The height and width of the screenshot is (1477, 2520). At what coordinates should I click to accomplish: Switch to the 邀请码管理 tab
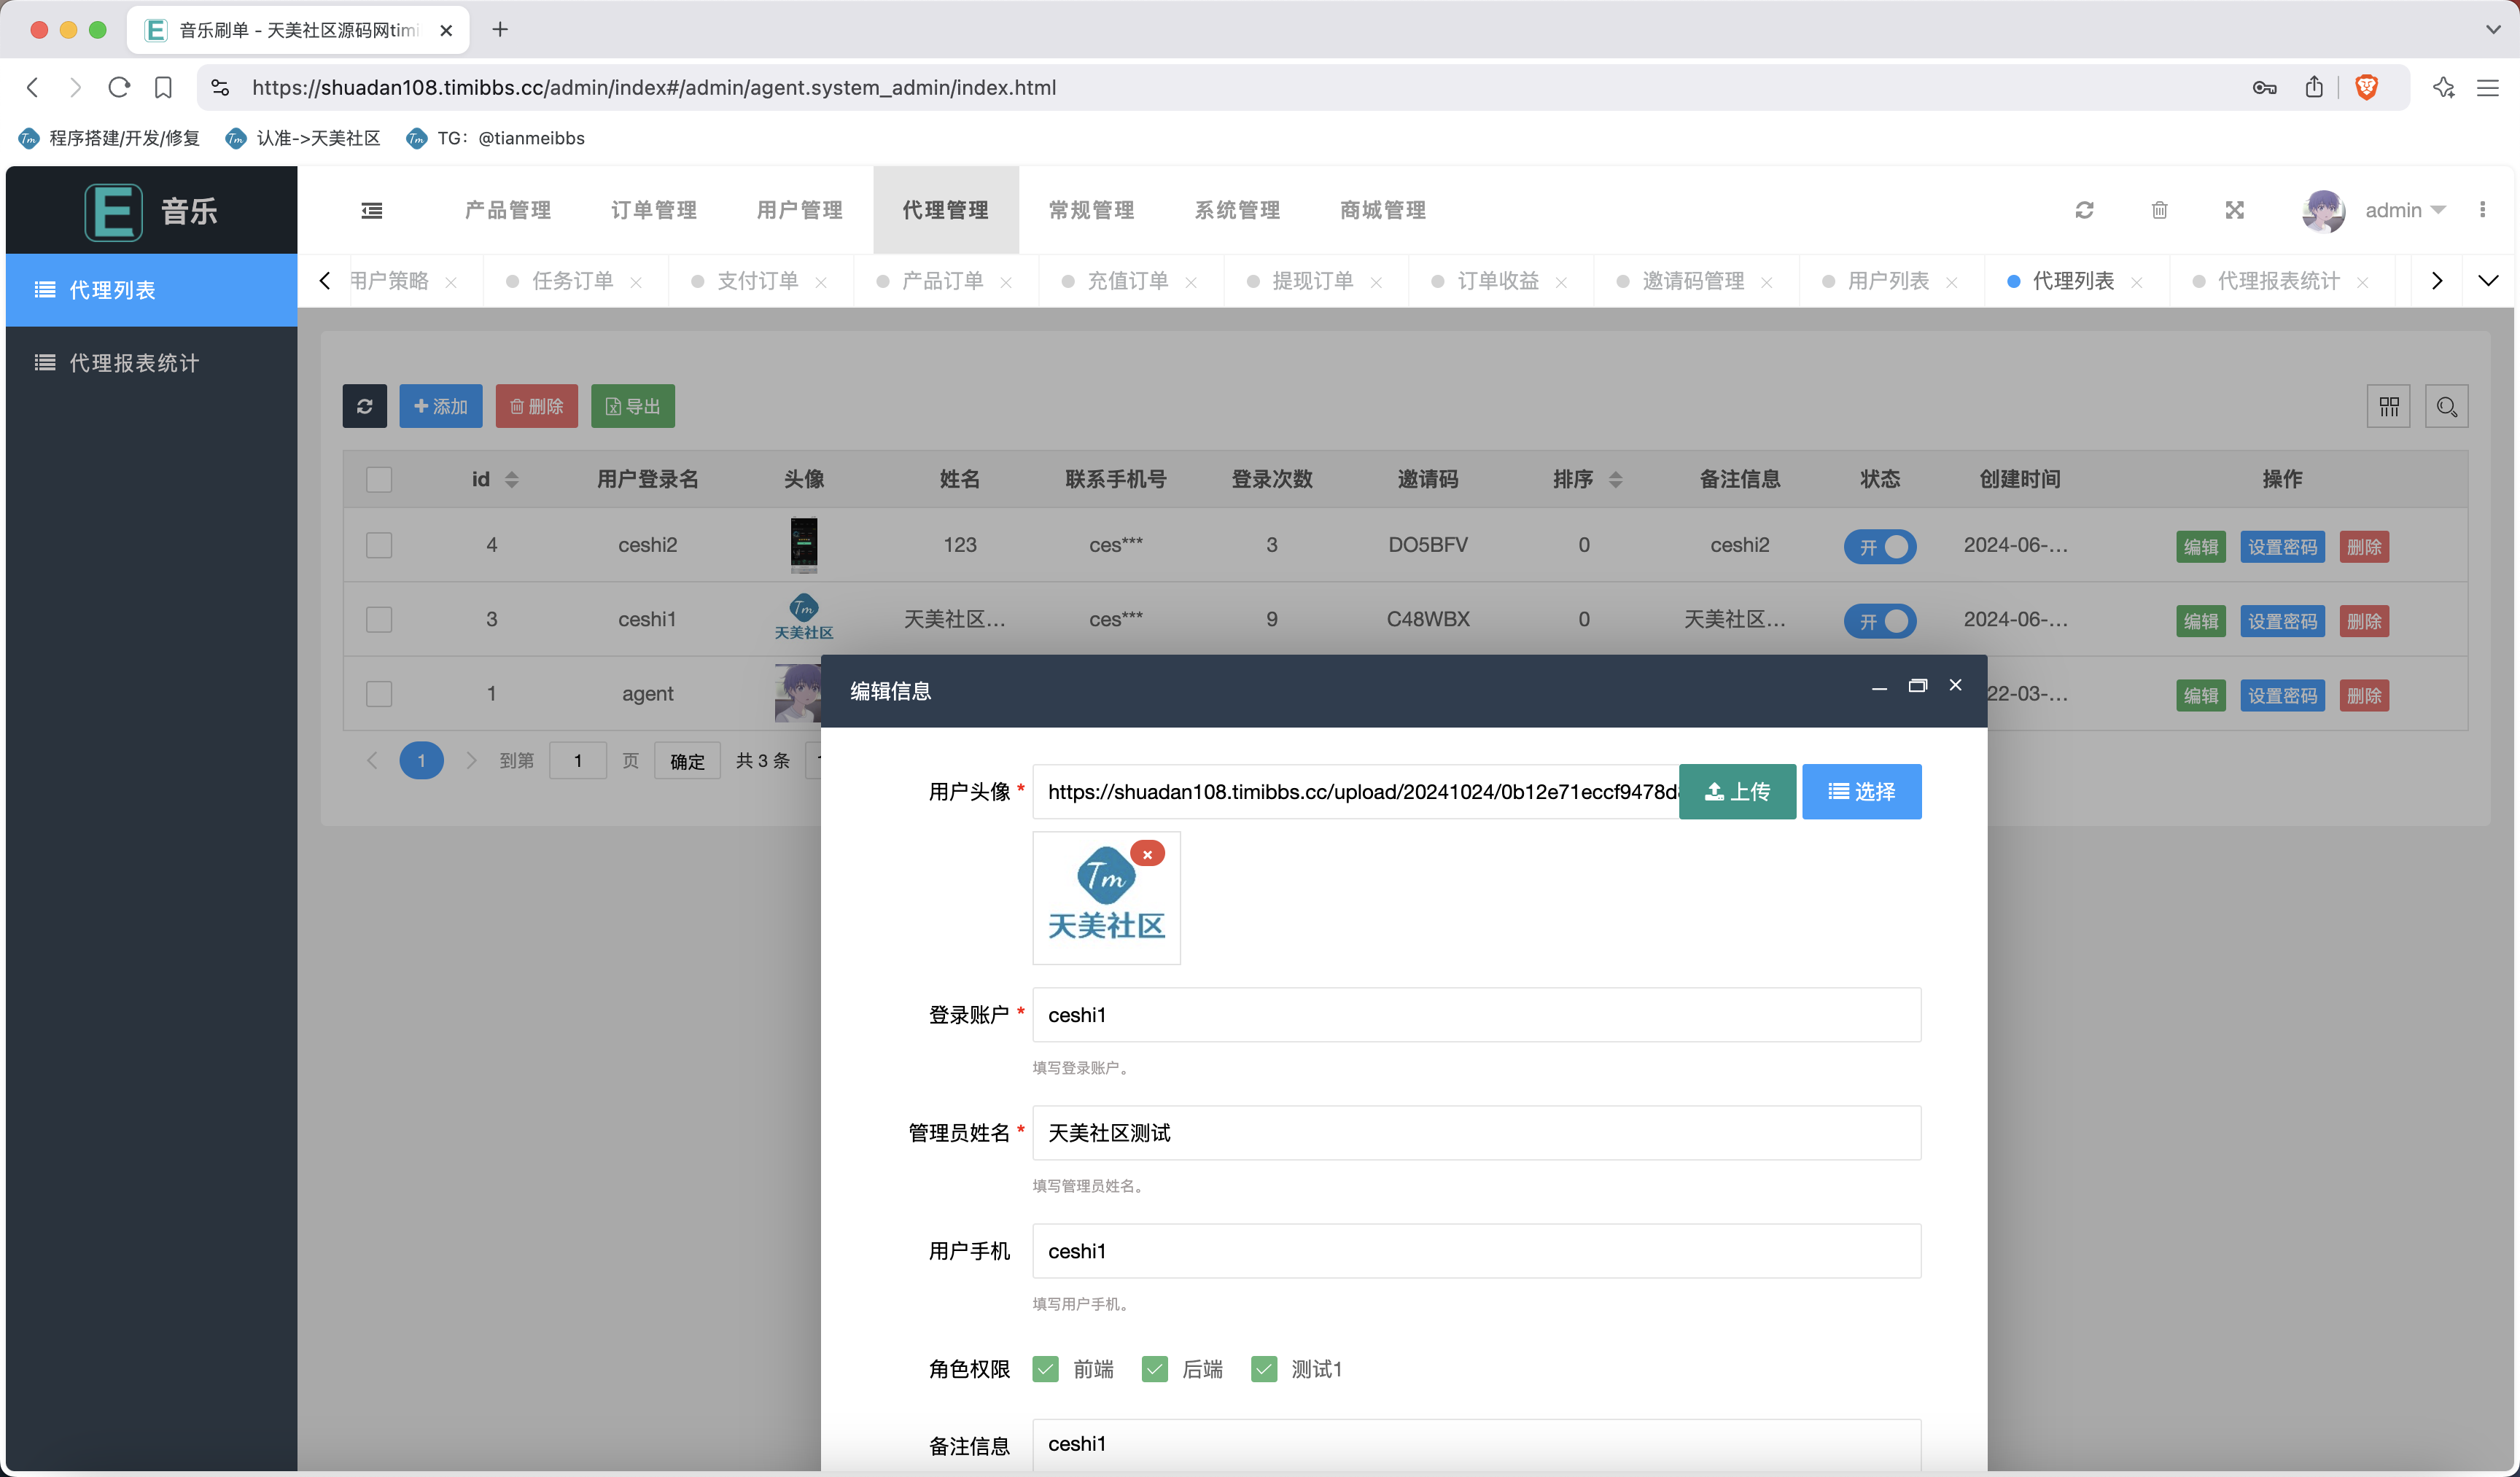[x=1693, y=282]
